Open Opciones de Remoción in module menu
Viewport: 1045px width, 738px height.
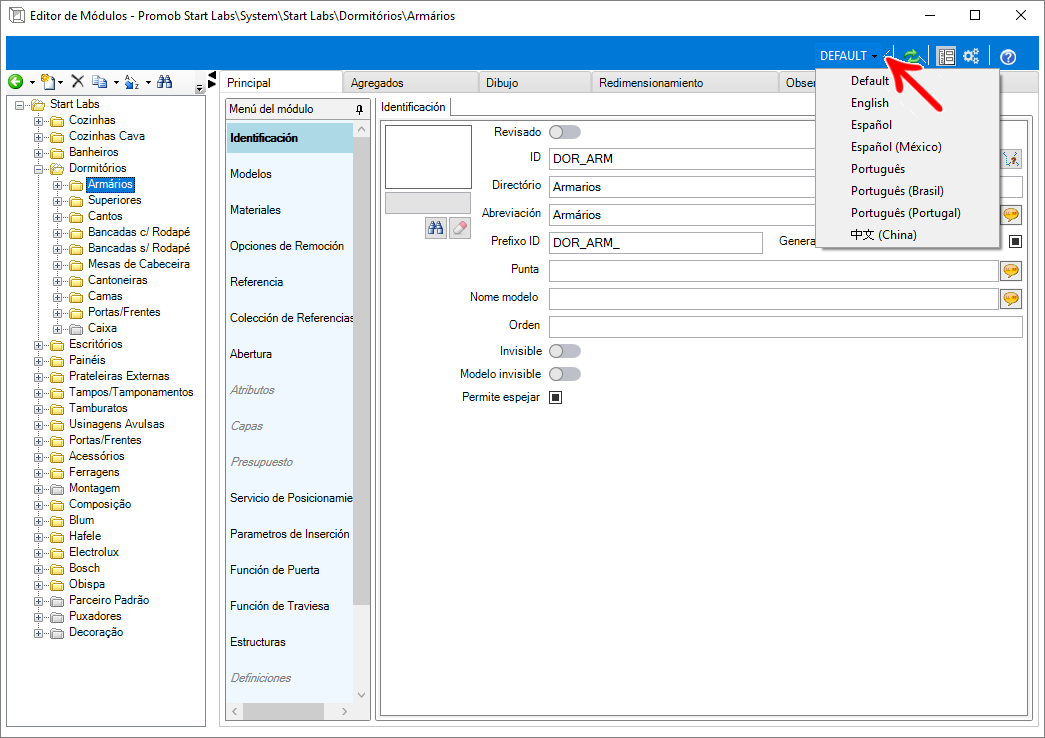tap(289, 246)
